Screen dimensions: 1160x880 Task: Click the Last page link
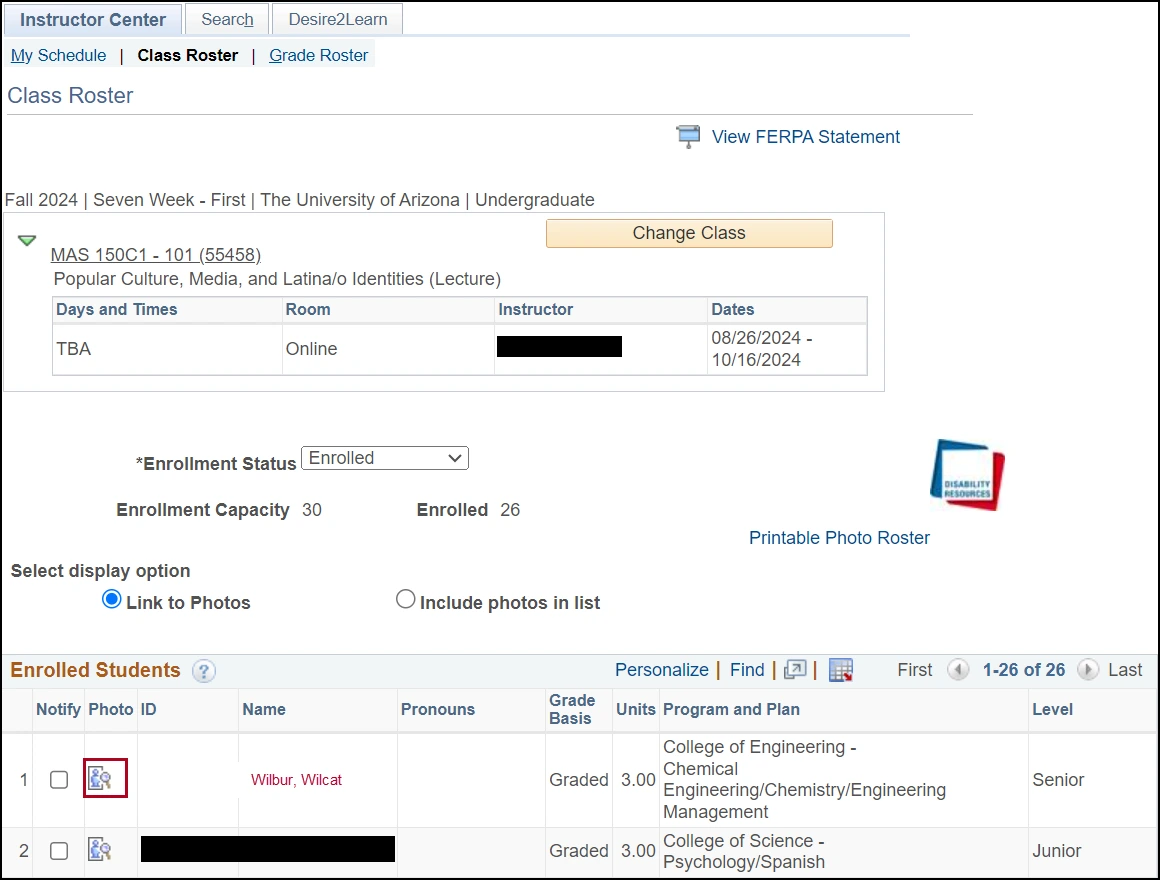(x=1125, y=670)
